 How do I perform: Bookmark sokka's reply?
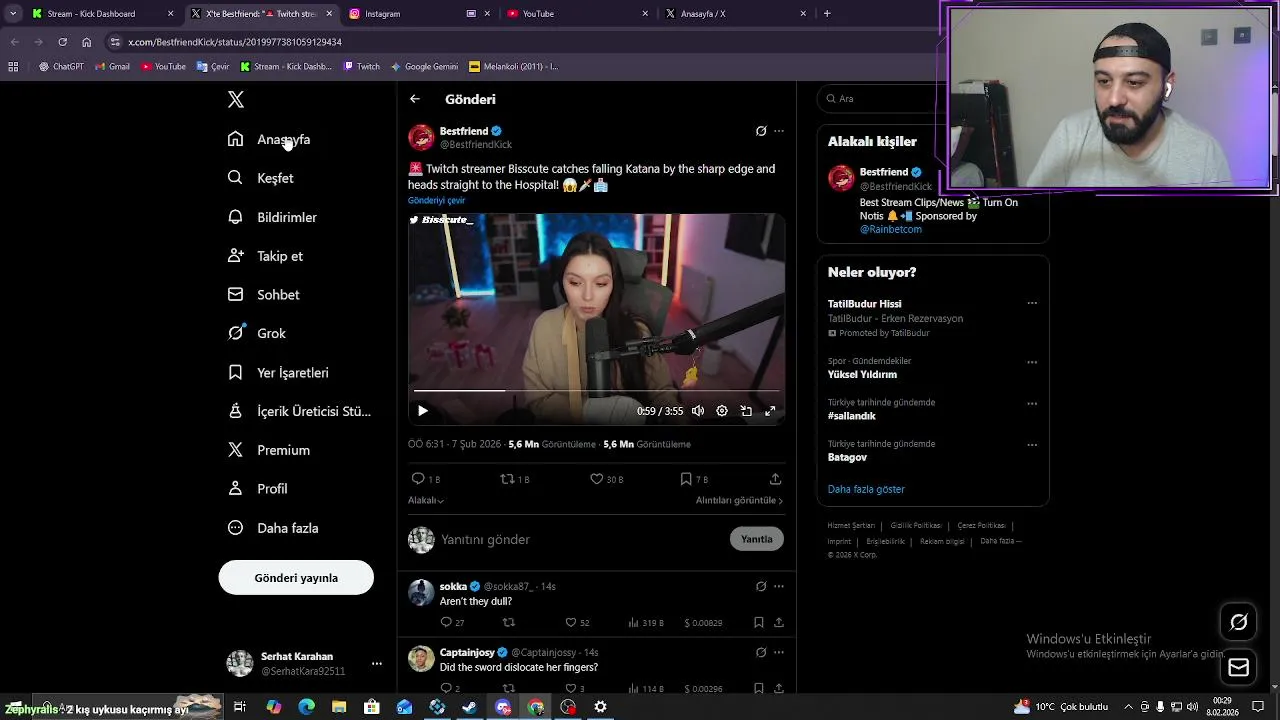[759, 623]
